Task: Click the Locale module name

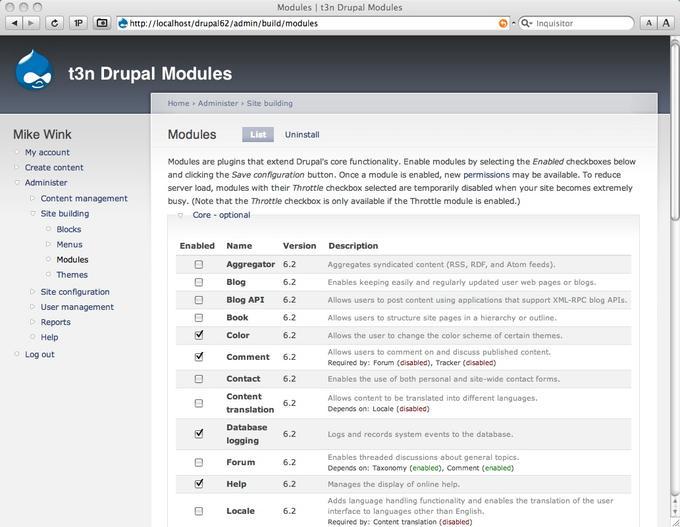Action: [240, 511]
